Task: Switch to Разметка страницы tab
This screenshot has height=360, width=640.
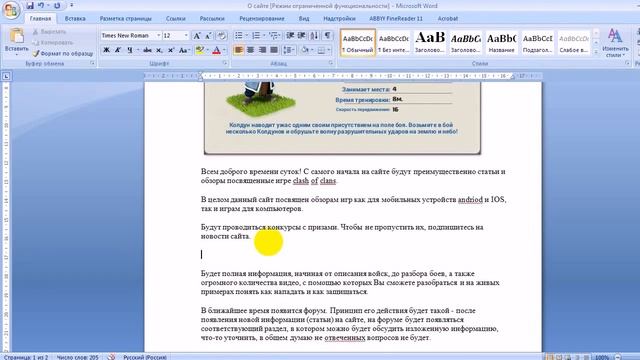Action: tap(126, 19)
